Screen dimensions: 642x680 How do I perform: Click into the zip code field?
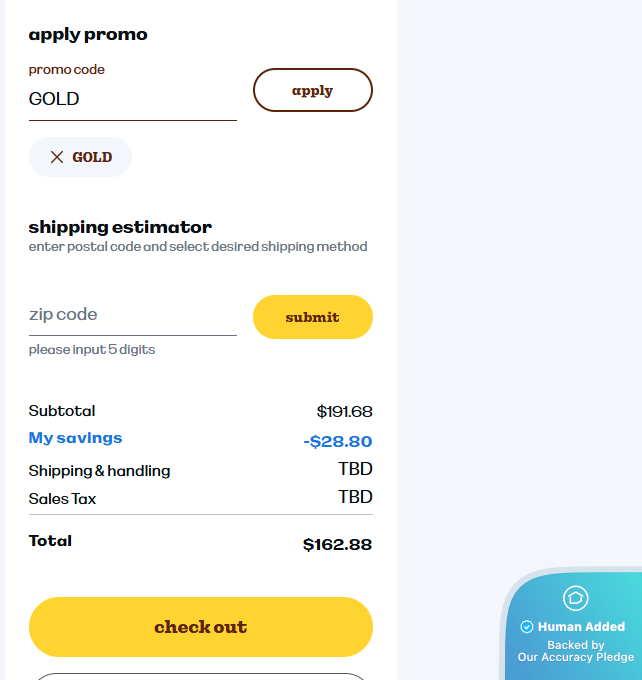click(132, 315)
